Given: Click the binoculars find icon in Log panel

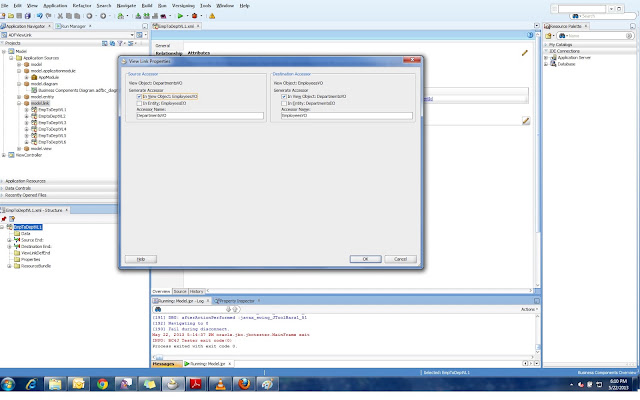Looking at the screenshot, I should click(x=158, y=309).
